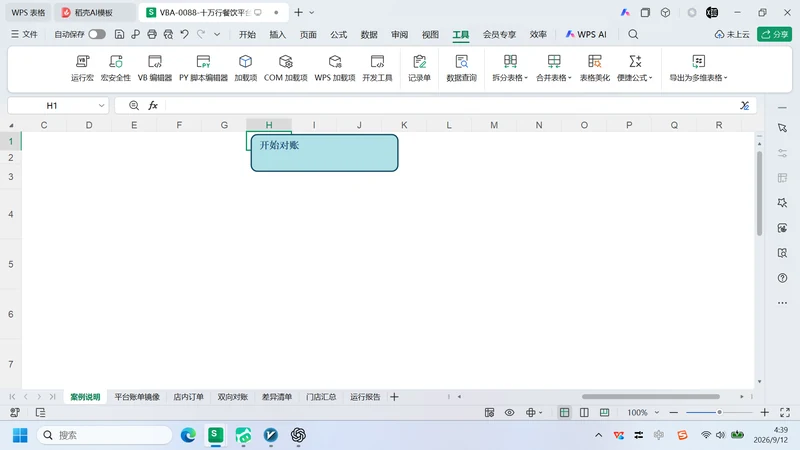Image resolution: width=800 pixels, height=450 pixels.
Task: Switch to page layout view in status bar
Action: [584, 412]
